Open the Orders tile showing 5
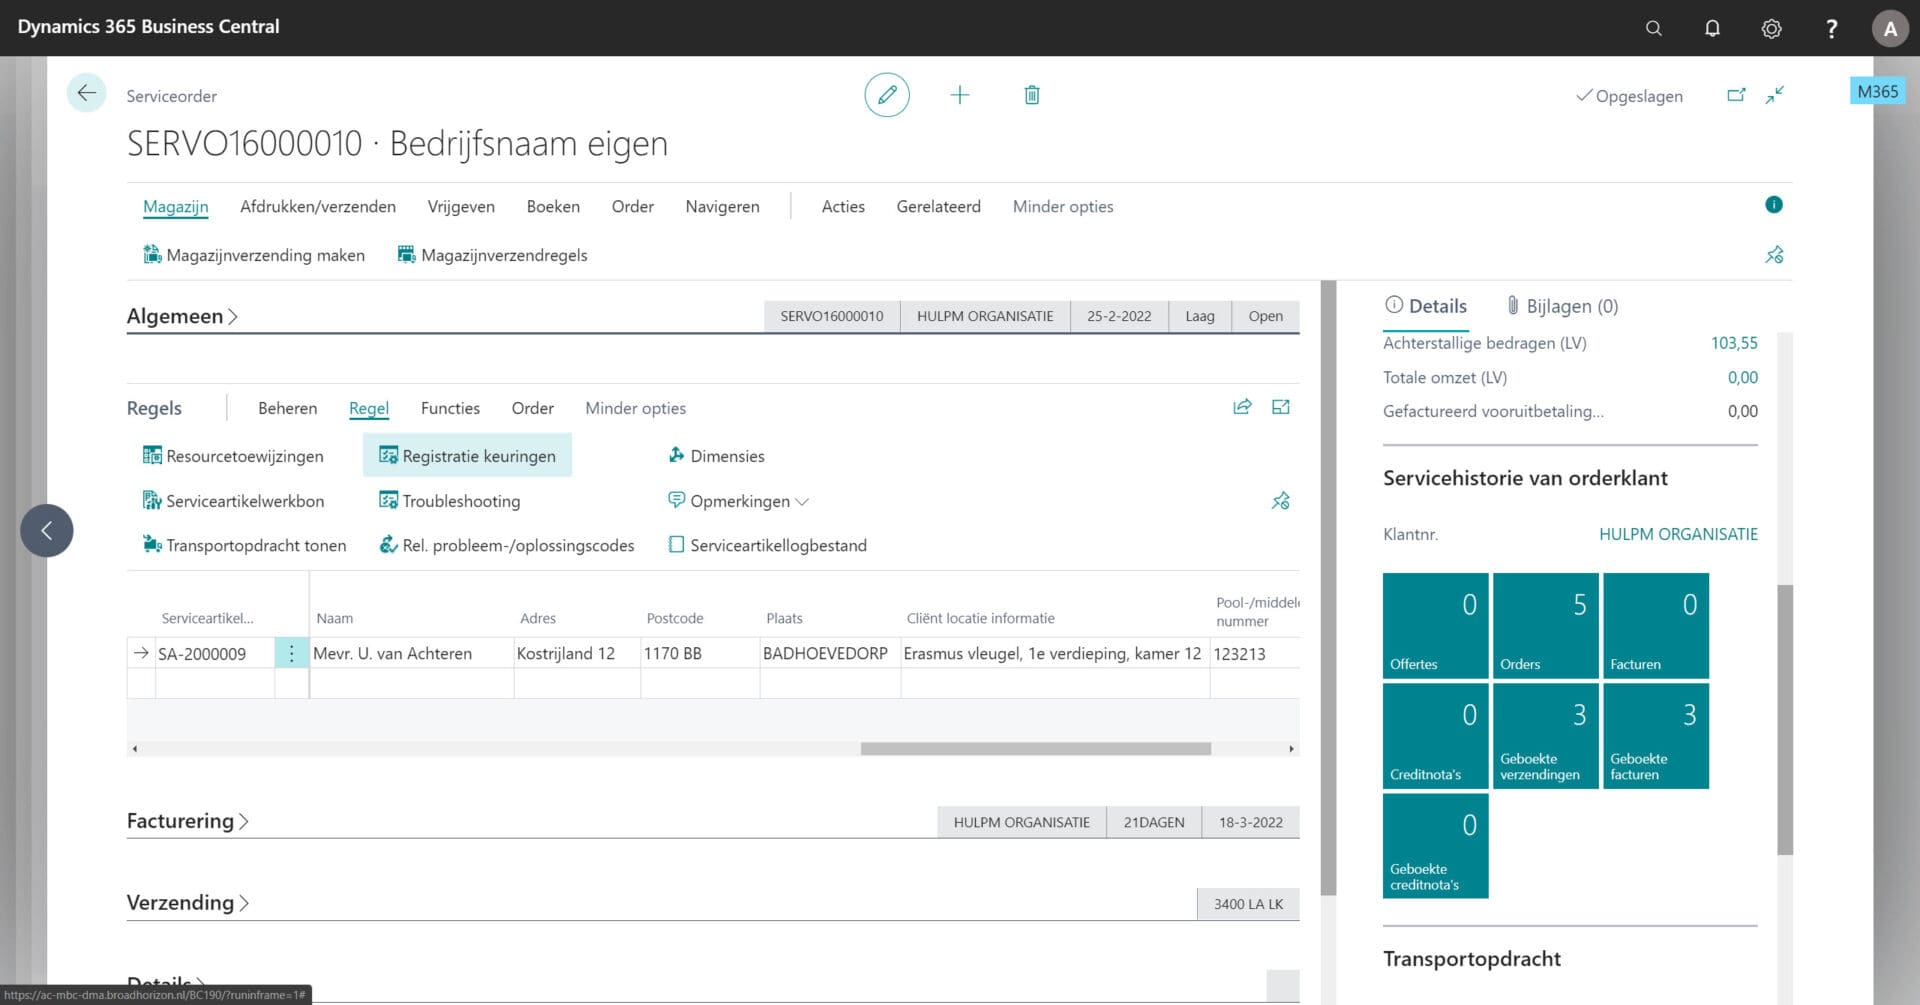The image size is (1920, 1005). [1544, 626]
